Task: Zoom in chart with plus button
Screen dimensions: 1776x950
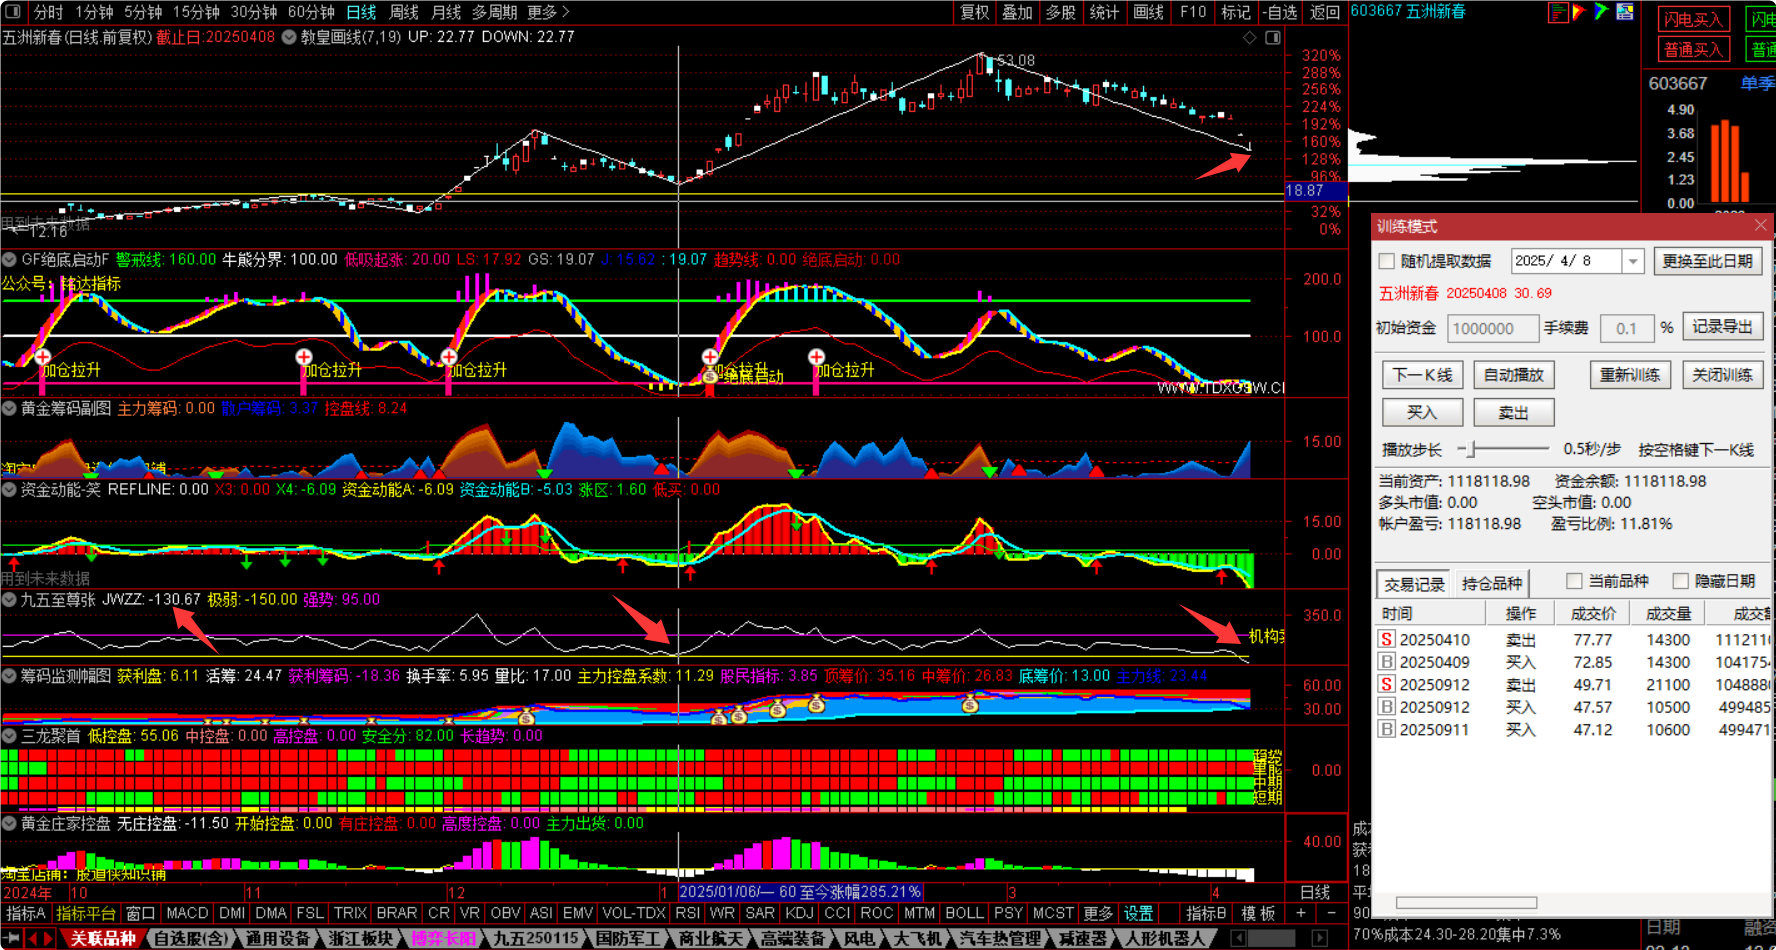Action: [1300, 913]
